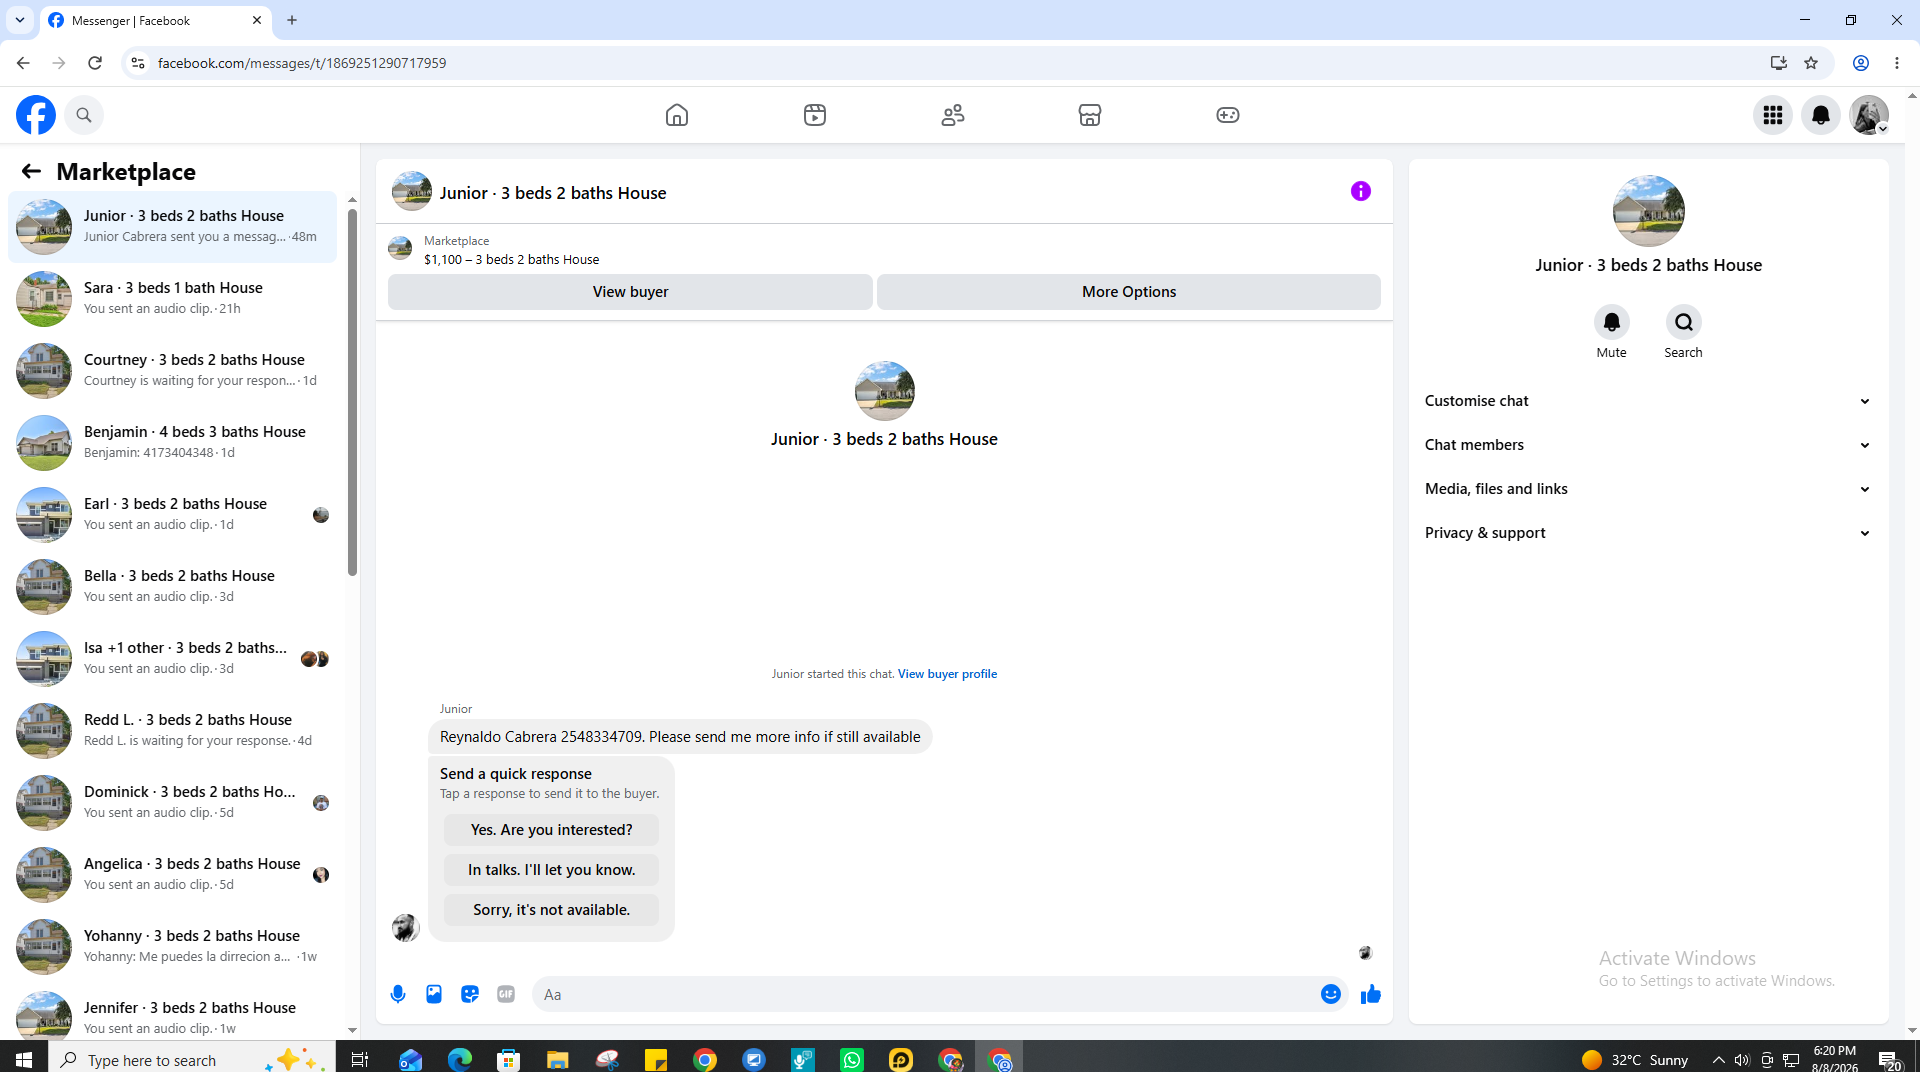This screenshot has width=1920, height=1072.
Task: Go back using the Marketplace arrow
Action: (x=31, y=171)
